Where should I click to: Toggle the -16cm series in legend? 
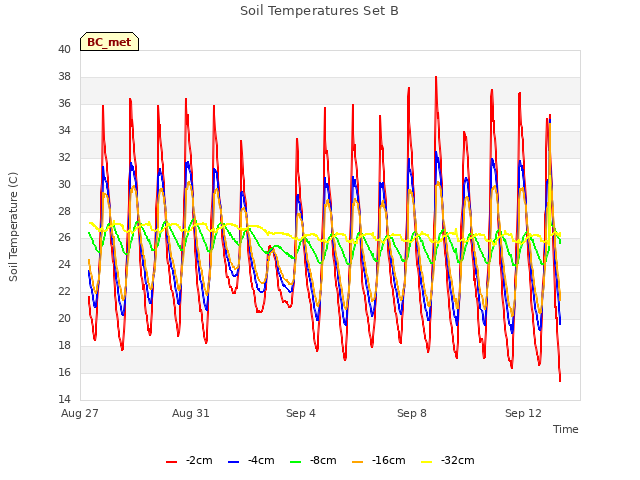(378, 461)
